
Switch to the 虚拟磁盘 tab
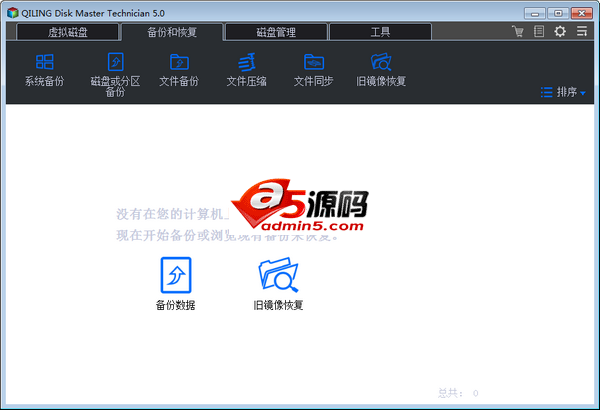68,32
